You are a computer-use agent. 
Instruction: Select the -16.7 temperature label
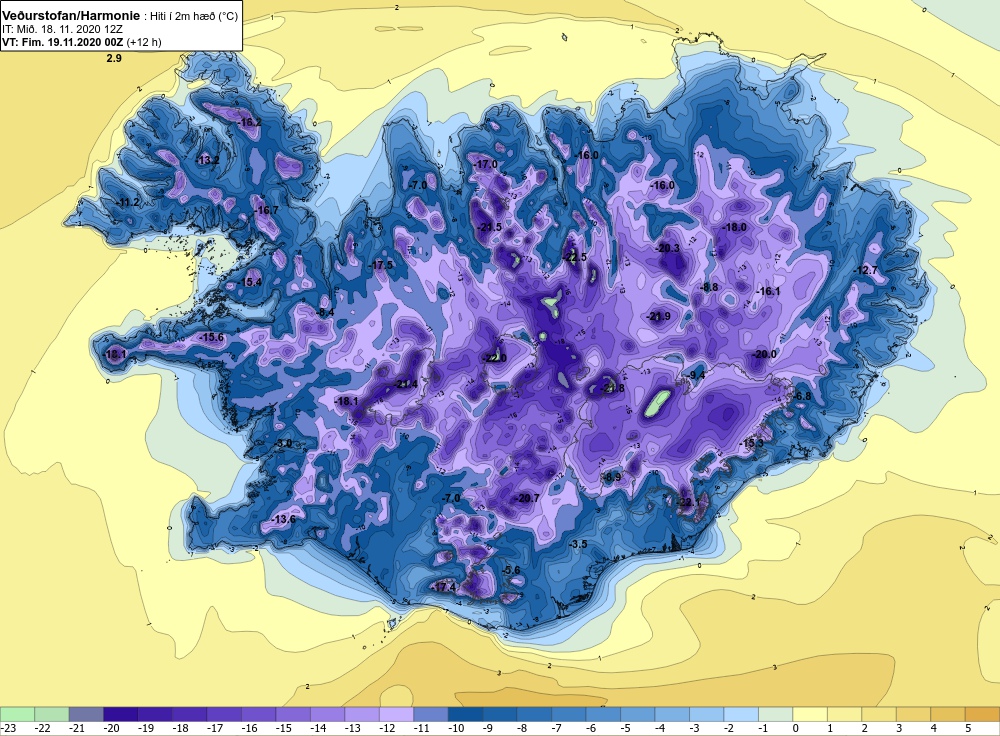click(x=266, y=210)
